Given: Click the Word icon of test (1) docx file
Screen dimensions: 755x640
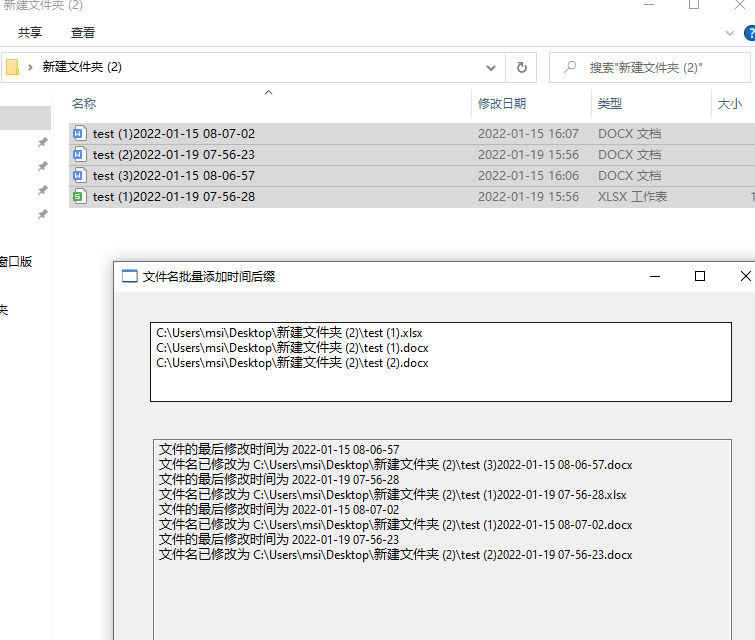Looking at the screenshot, I should 80,134.
